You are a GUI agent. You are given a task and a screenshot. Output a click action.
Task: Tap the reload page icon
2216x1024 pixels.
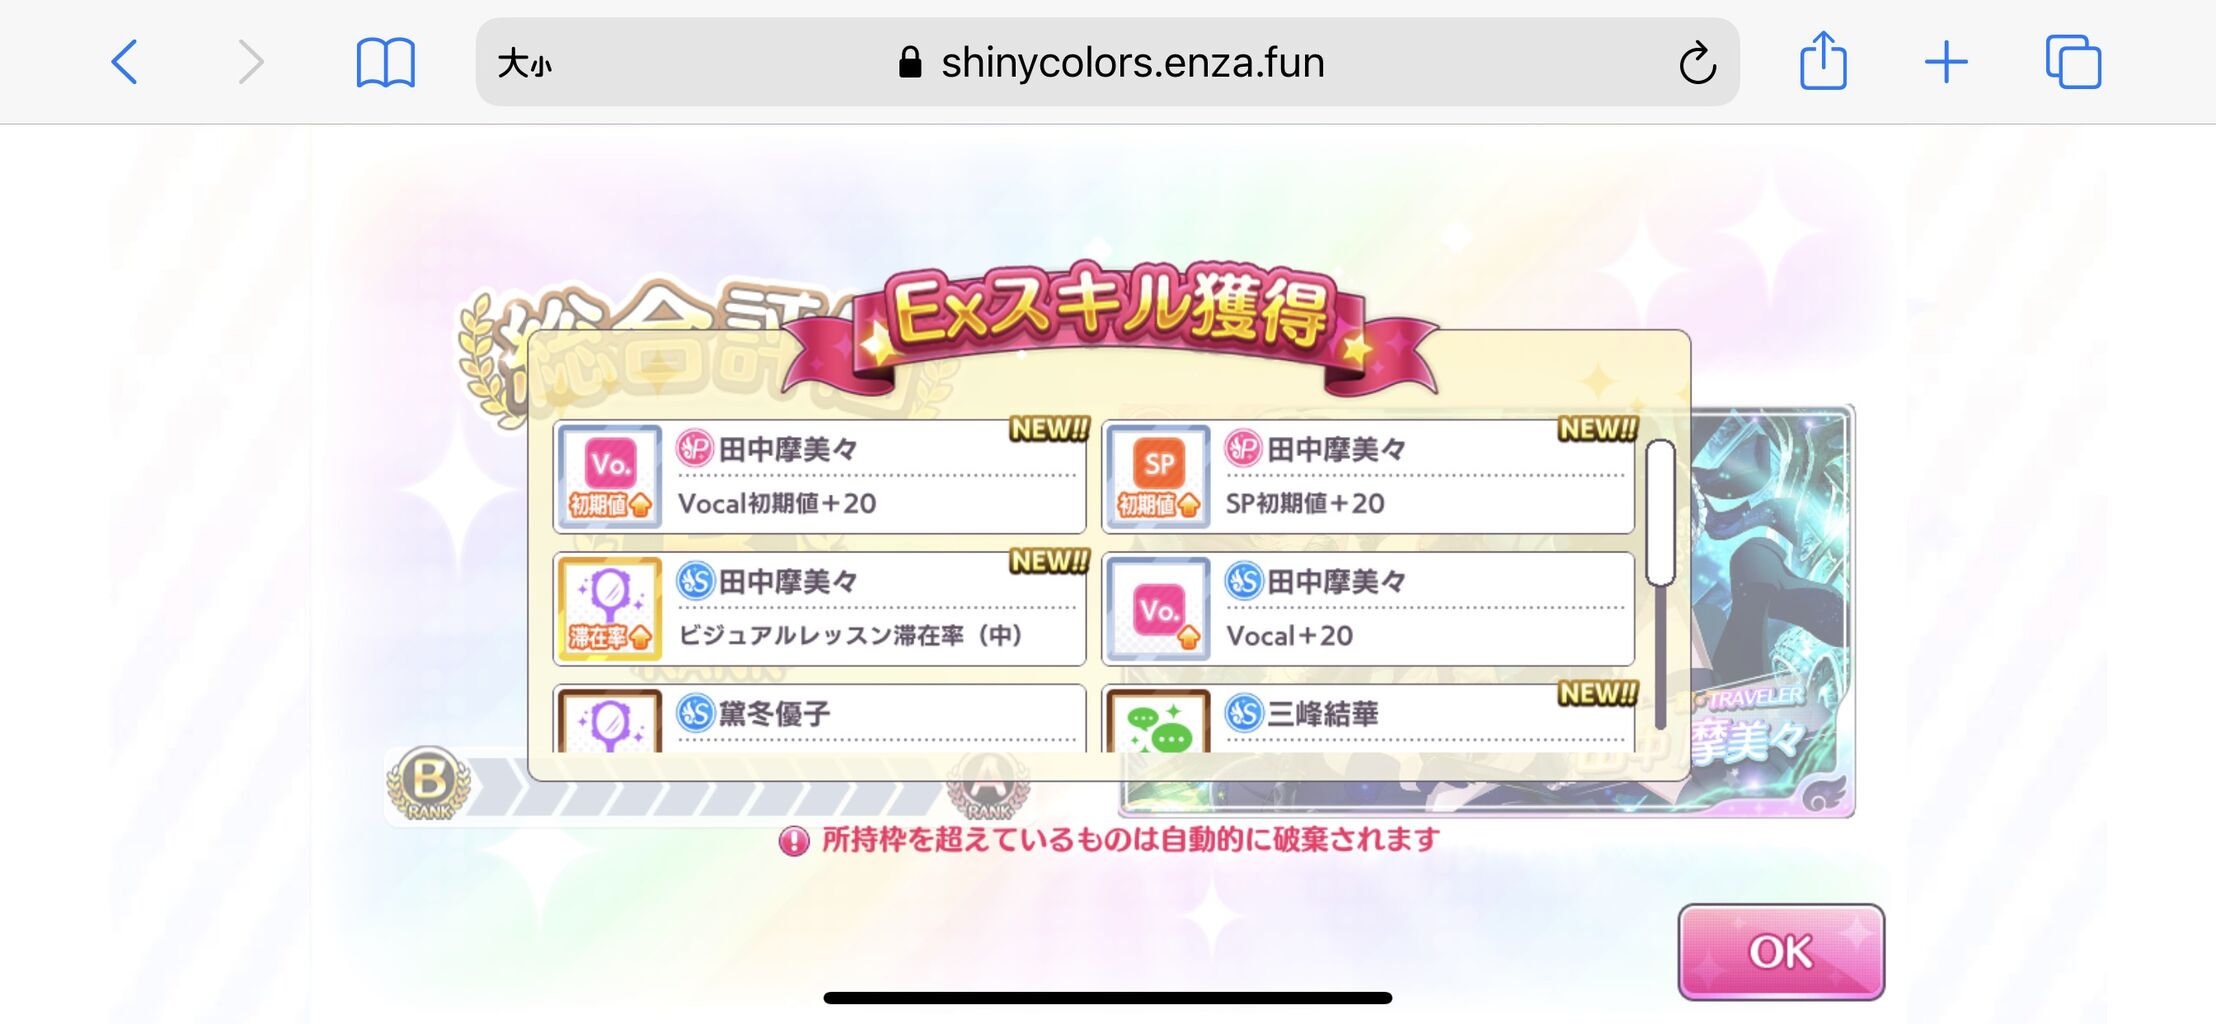click(x=1697, y=63)
